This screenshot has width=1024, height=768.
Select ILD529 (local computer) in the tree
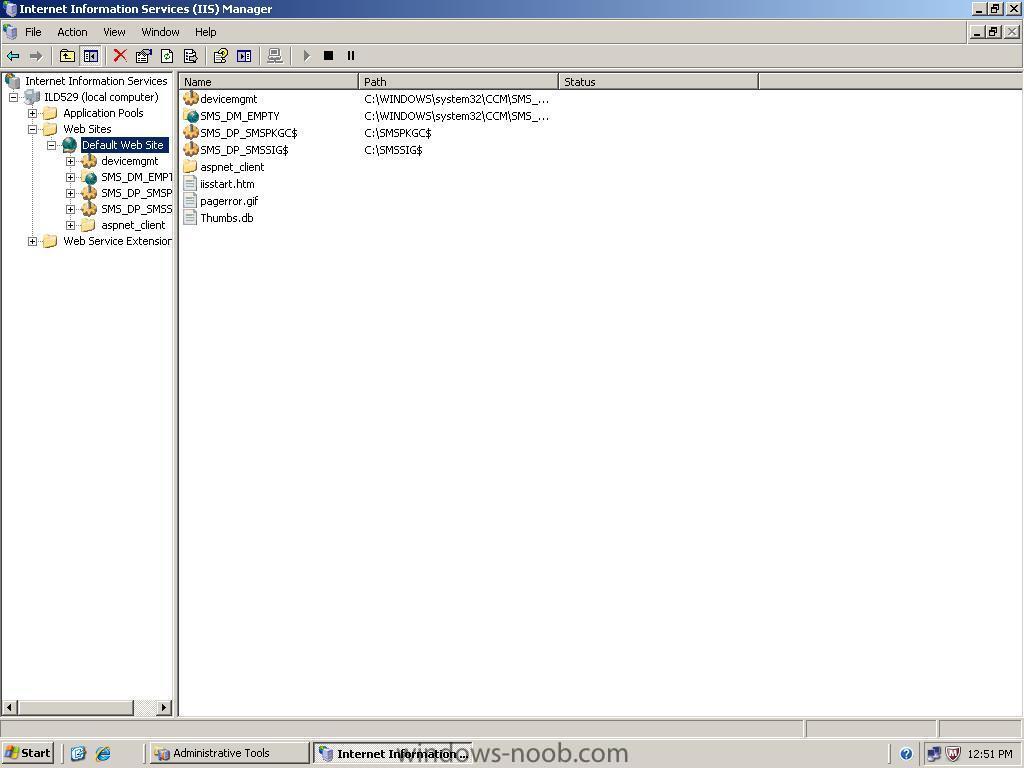101,97
